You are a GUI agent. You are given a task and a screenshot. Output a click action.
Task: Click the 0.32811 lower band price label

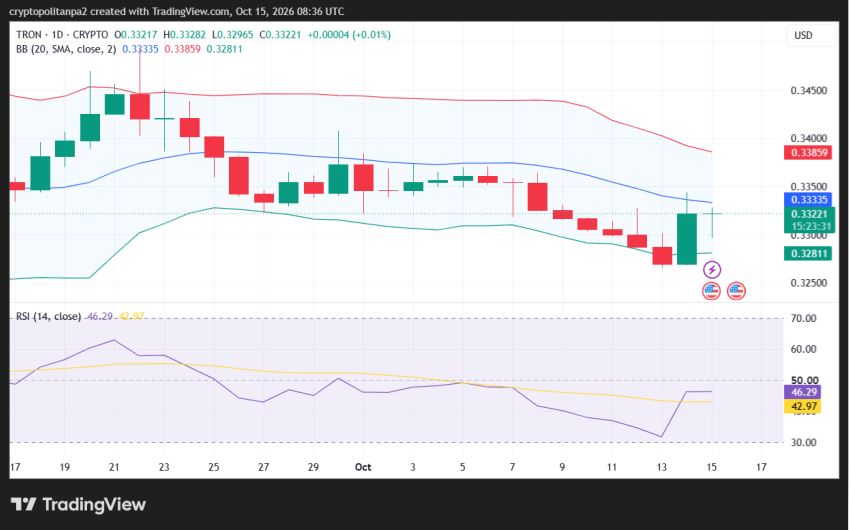808,253
